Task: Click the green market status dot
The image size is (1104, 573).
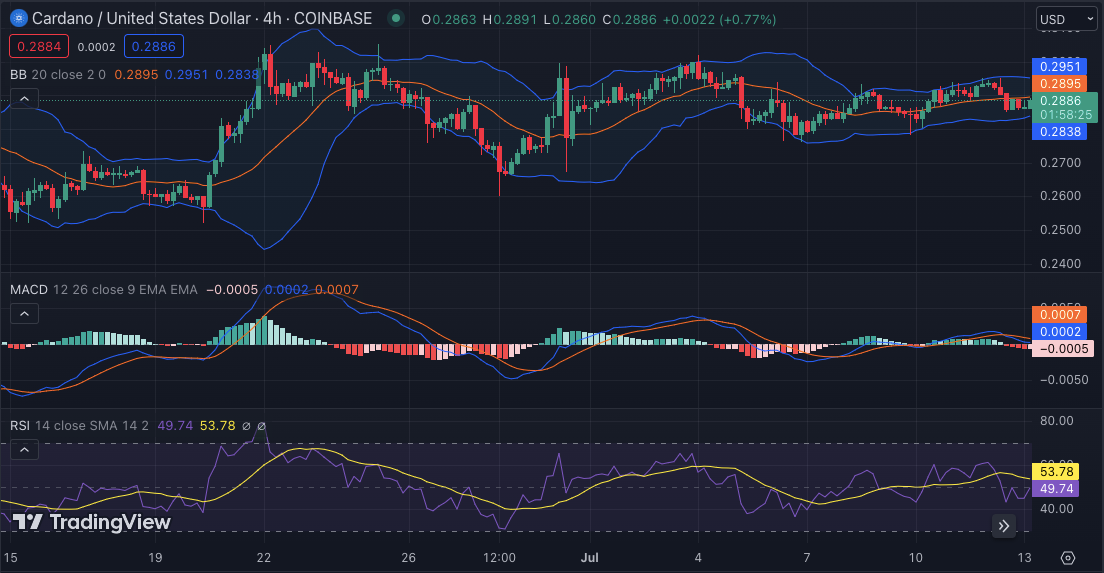Action: pos(396,18)
